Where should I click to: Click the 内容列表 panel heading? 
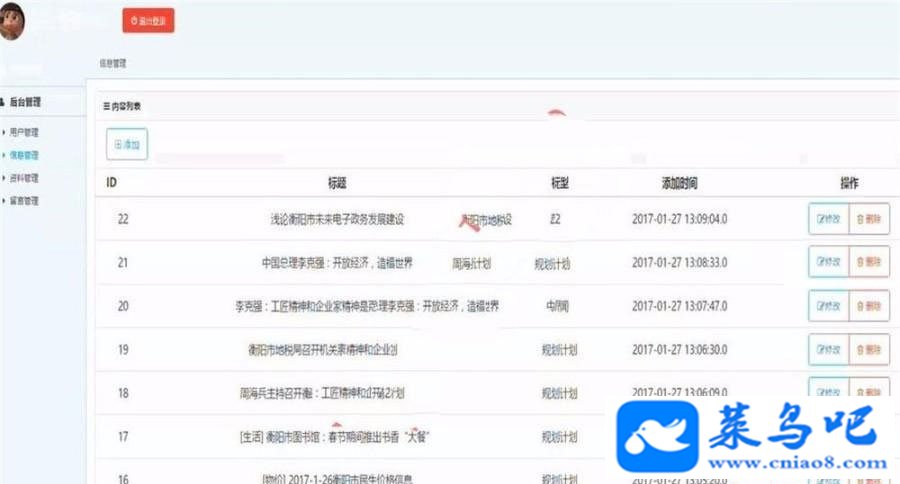tap(122, 106)
